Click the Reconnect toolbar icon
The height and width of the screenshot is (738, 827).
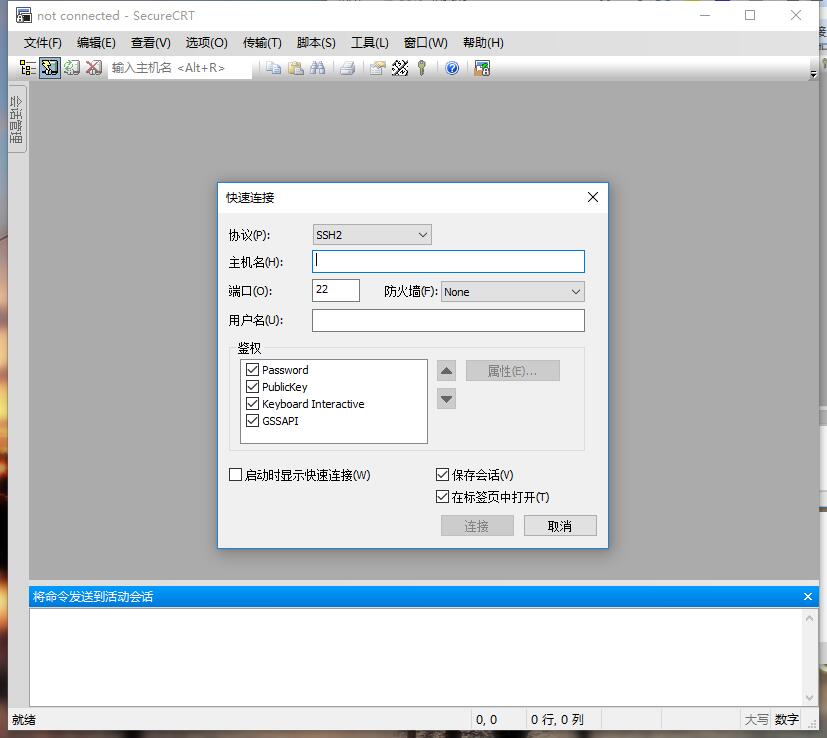pos(72,68)
